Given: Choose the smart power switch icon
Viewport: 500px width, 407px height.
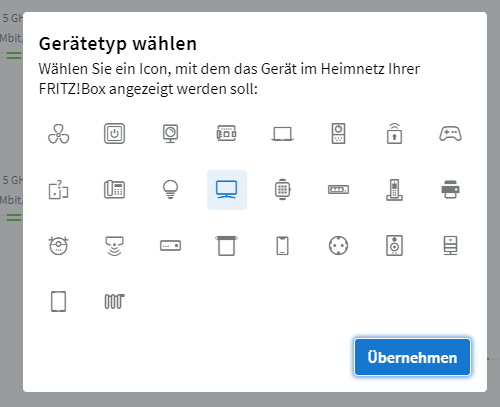Looking at the screenshot, I should click(114, 134).
